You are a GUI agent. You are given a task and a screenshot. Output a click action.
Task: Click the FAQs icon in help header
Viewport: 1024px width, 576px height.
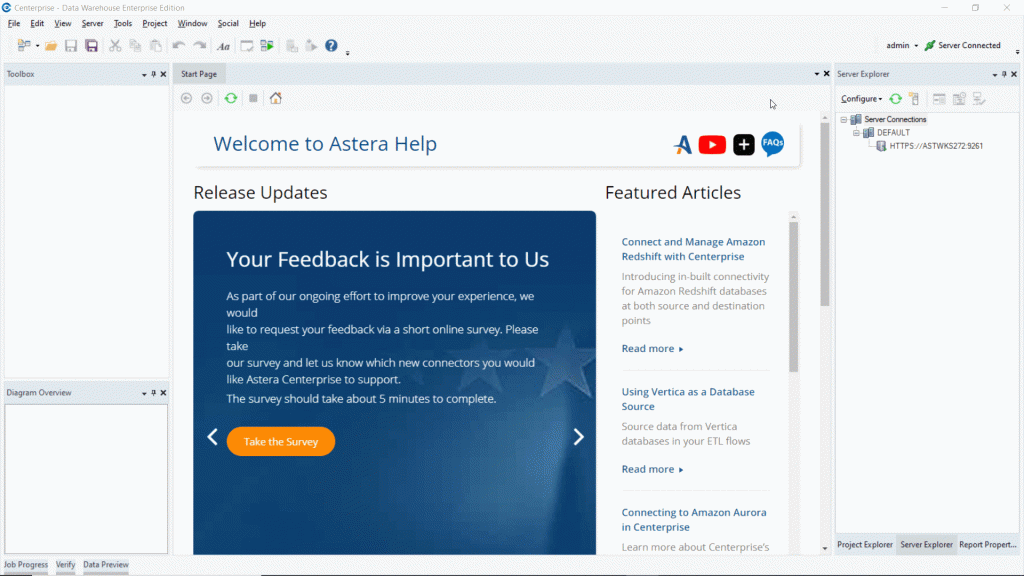(772, 145)
